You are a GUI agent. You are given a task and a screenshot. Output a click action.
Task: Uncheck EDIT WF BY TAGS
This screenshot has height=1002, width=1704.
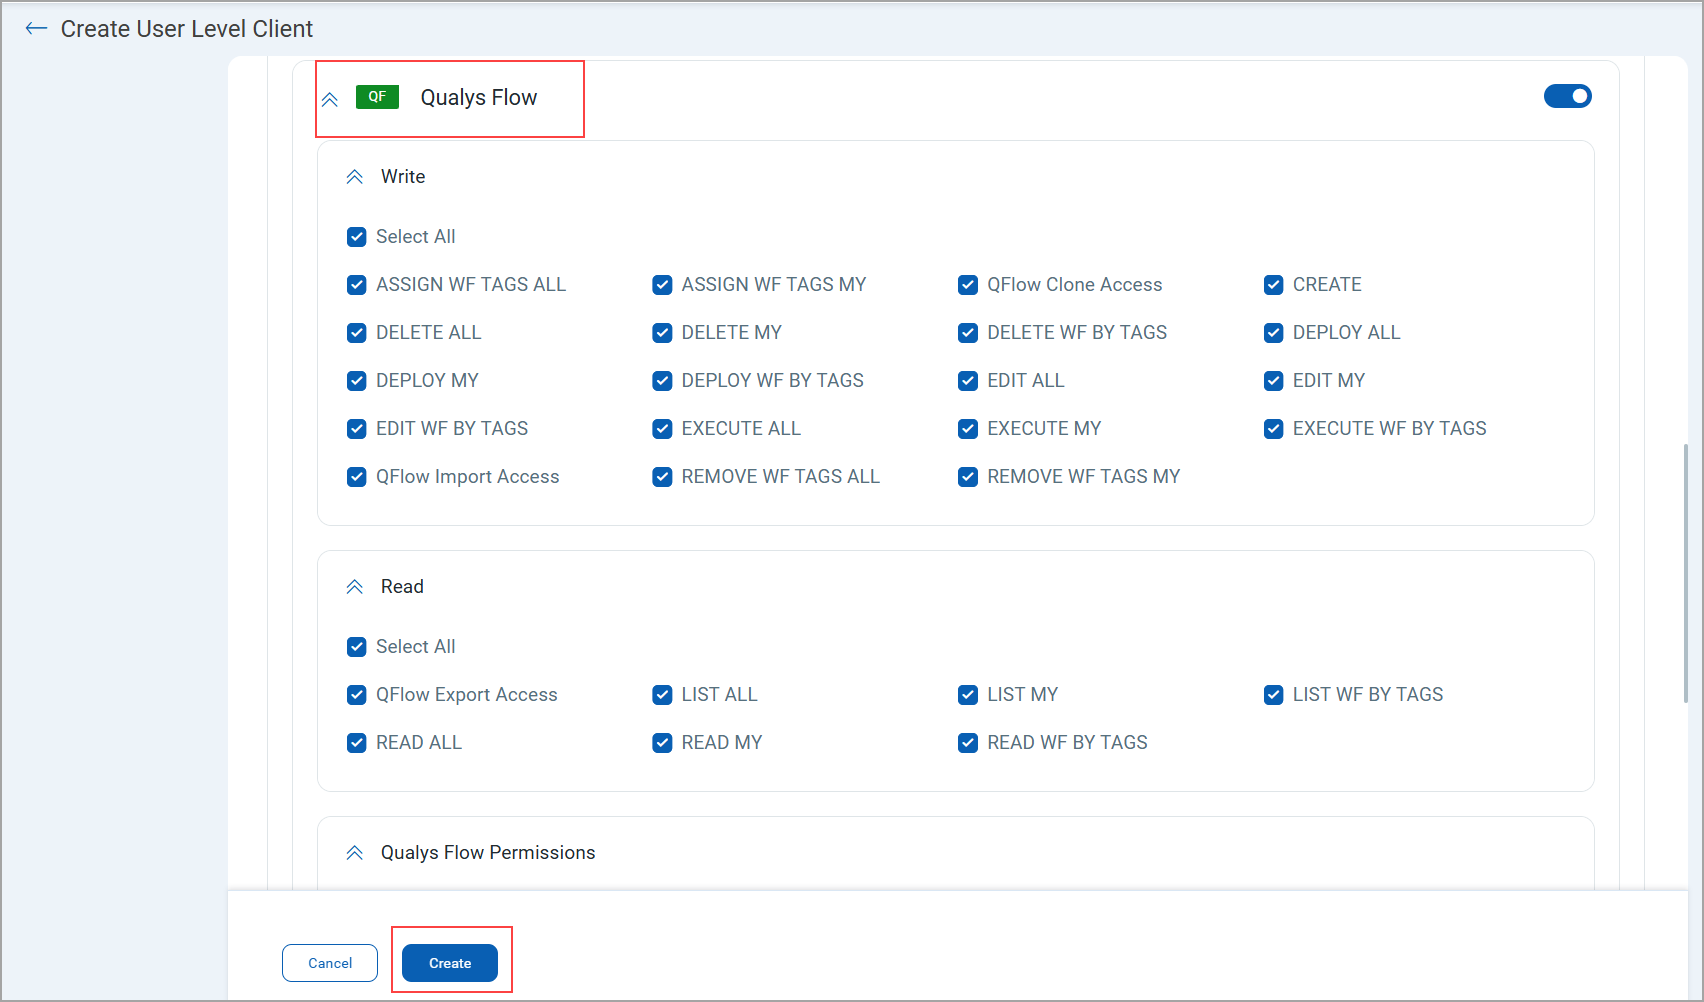pos(357,429)
